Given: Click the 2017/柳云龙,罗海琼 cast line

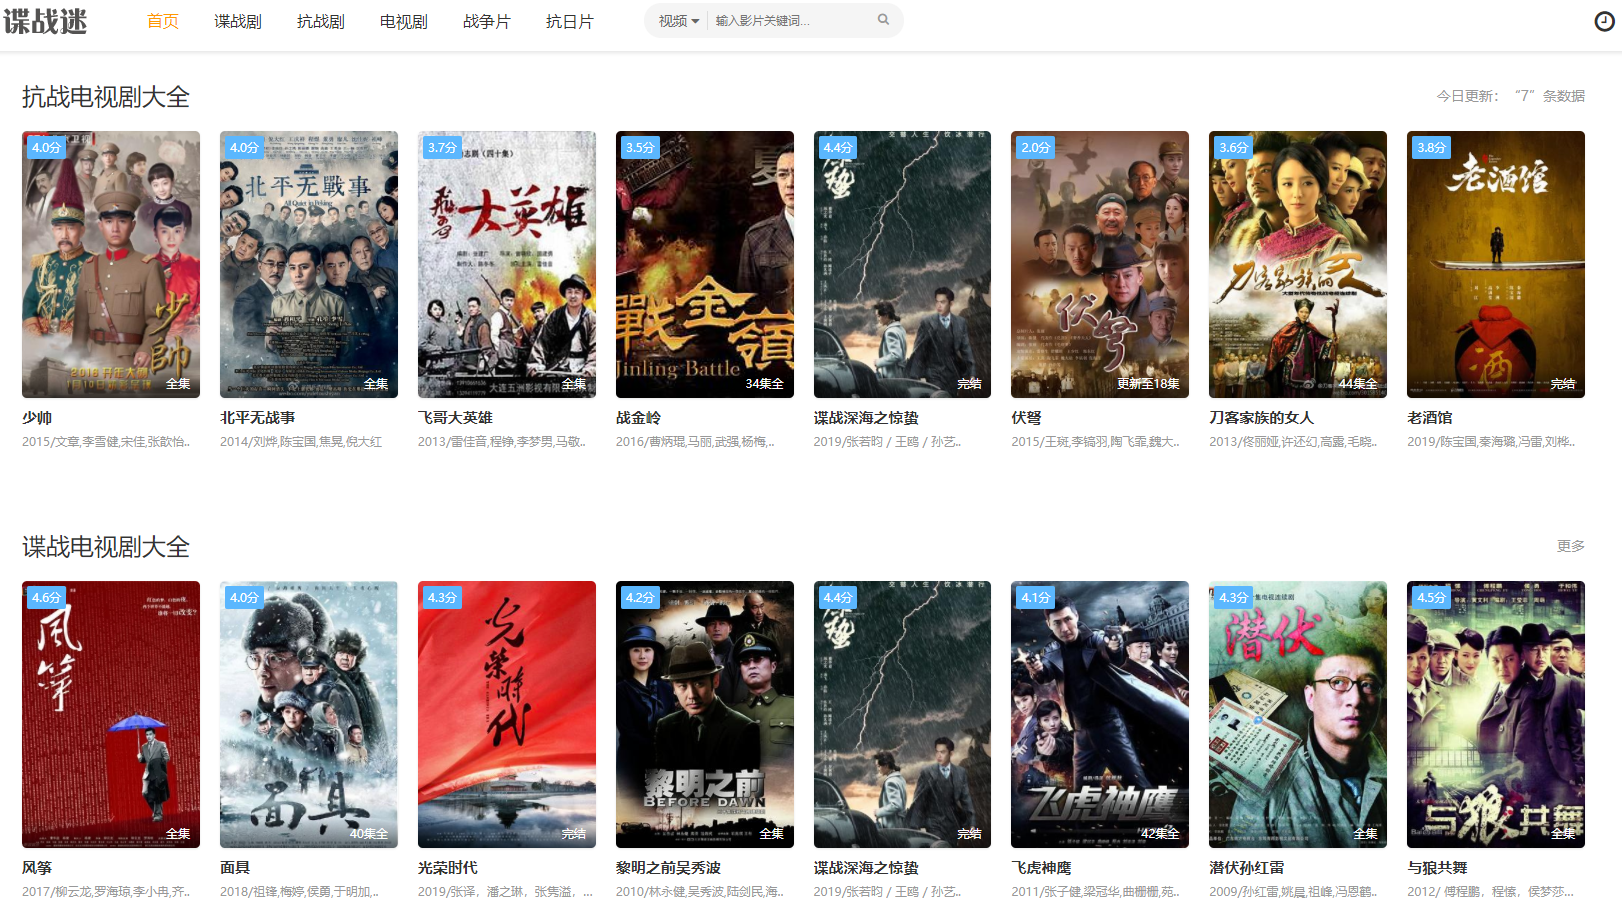Looking at the screenshot, I should (106, 891).
